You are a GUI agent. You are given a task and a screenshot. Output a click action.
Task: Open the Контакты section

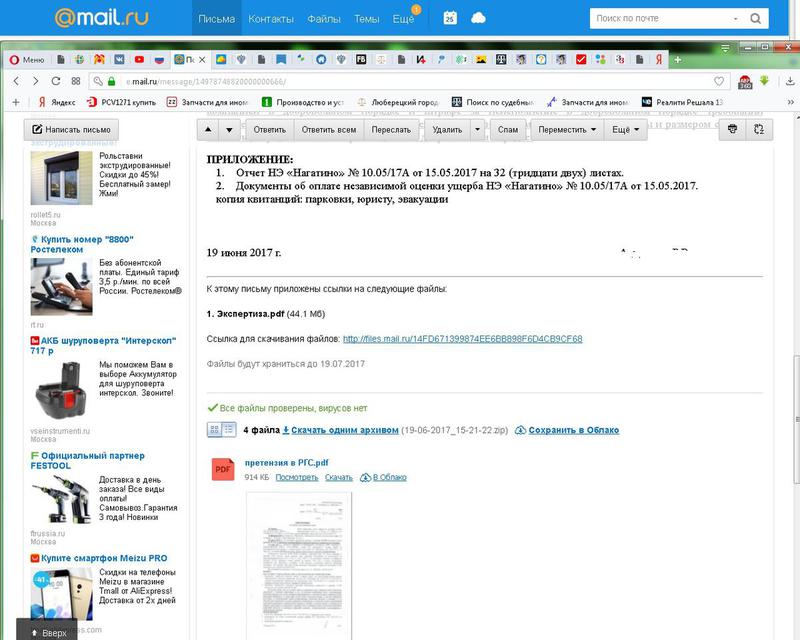pyautogui.click(x=271, y=19)
